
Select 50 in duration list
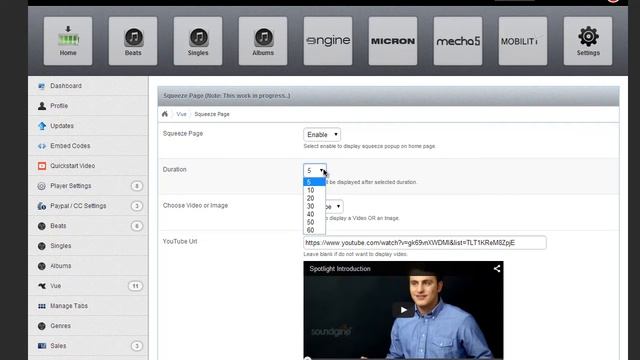point(314,222)
